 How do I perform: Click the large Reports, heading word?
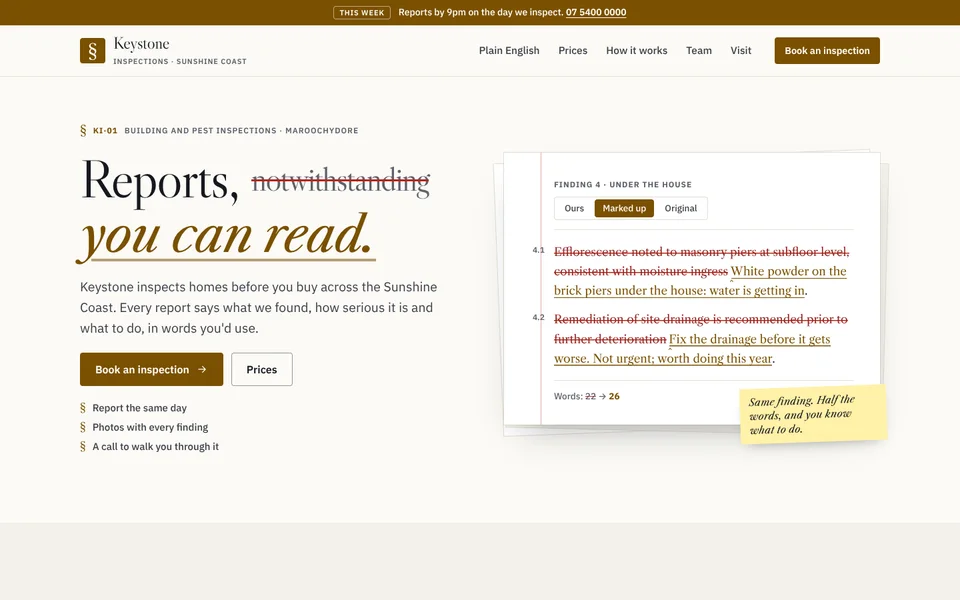tap(160, 182)
